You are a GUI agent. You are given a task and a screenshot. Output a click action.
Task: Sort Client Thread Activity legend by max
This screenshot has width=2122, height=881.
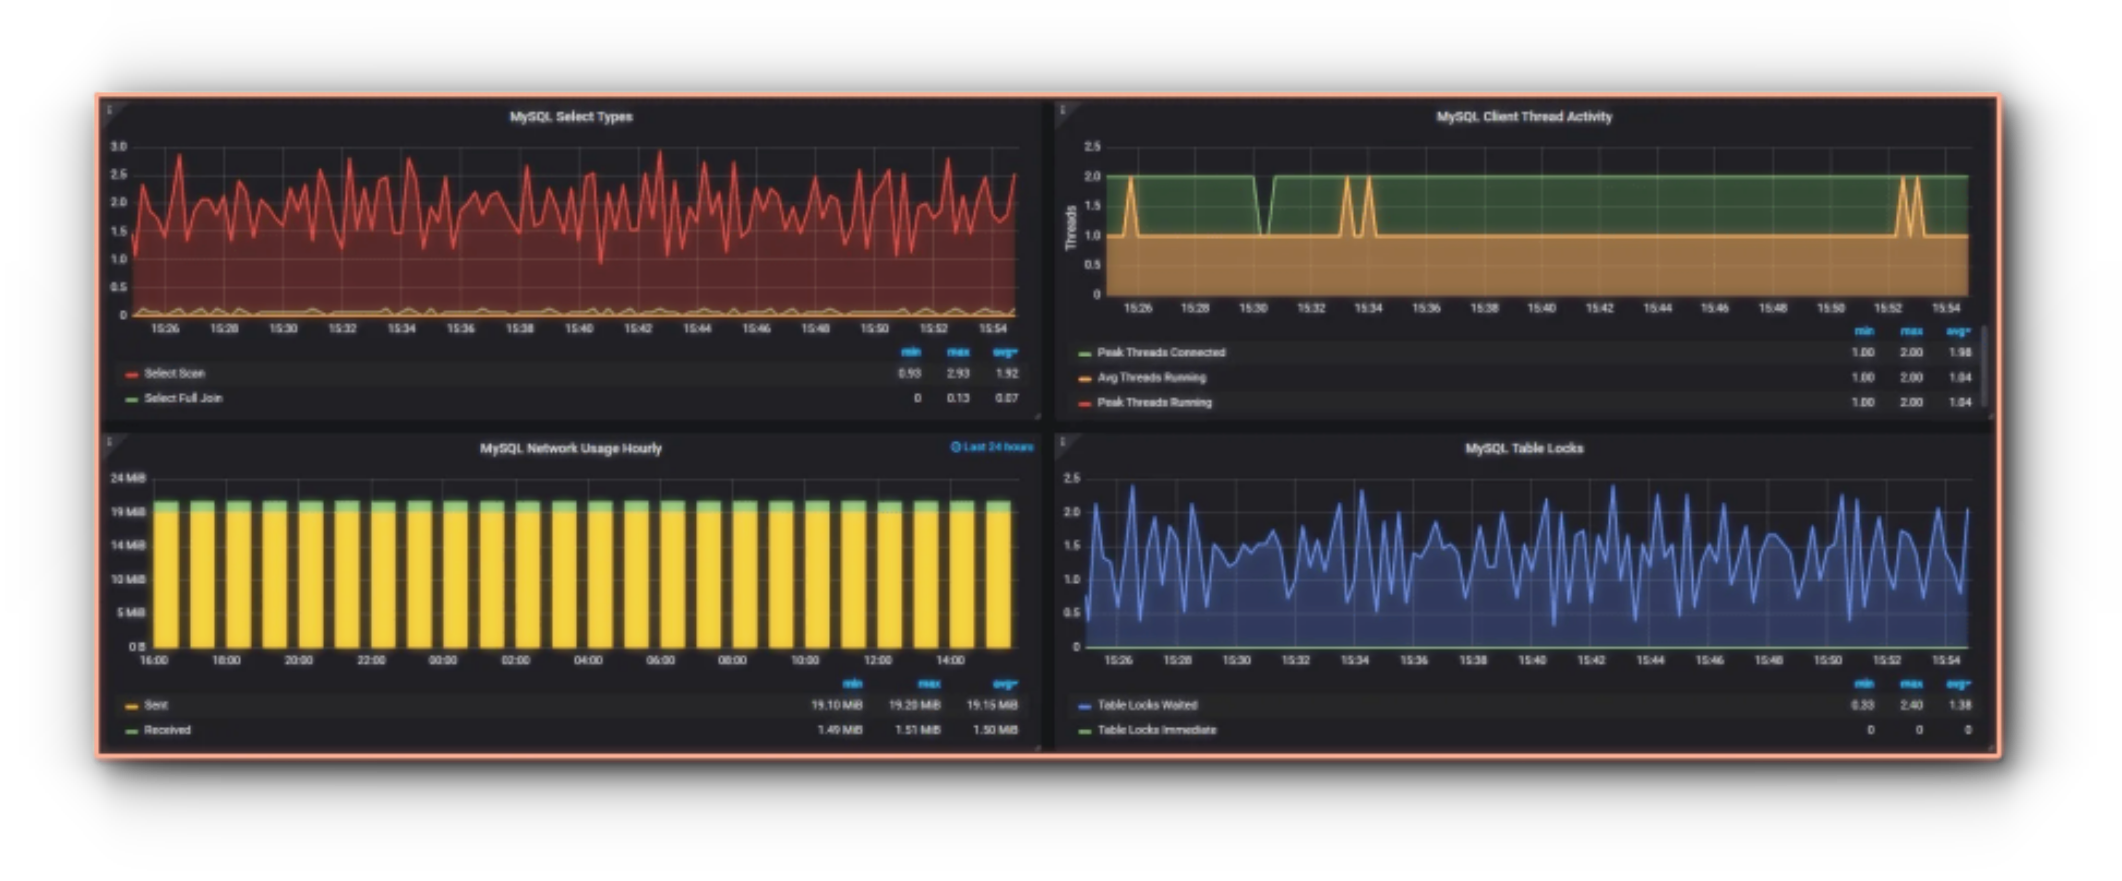pos(1911,331)
